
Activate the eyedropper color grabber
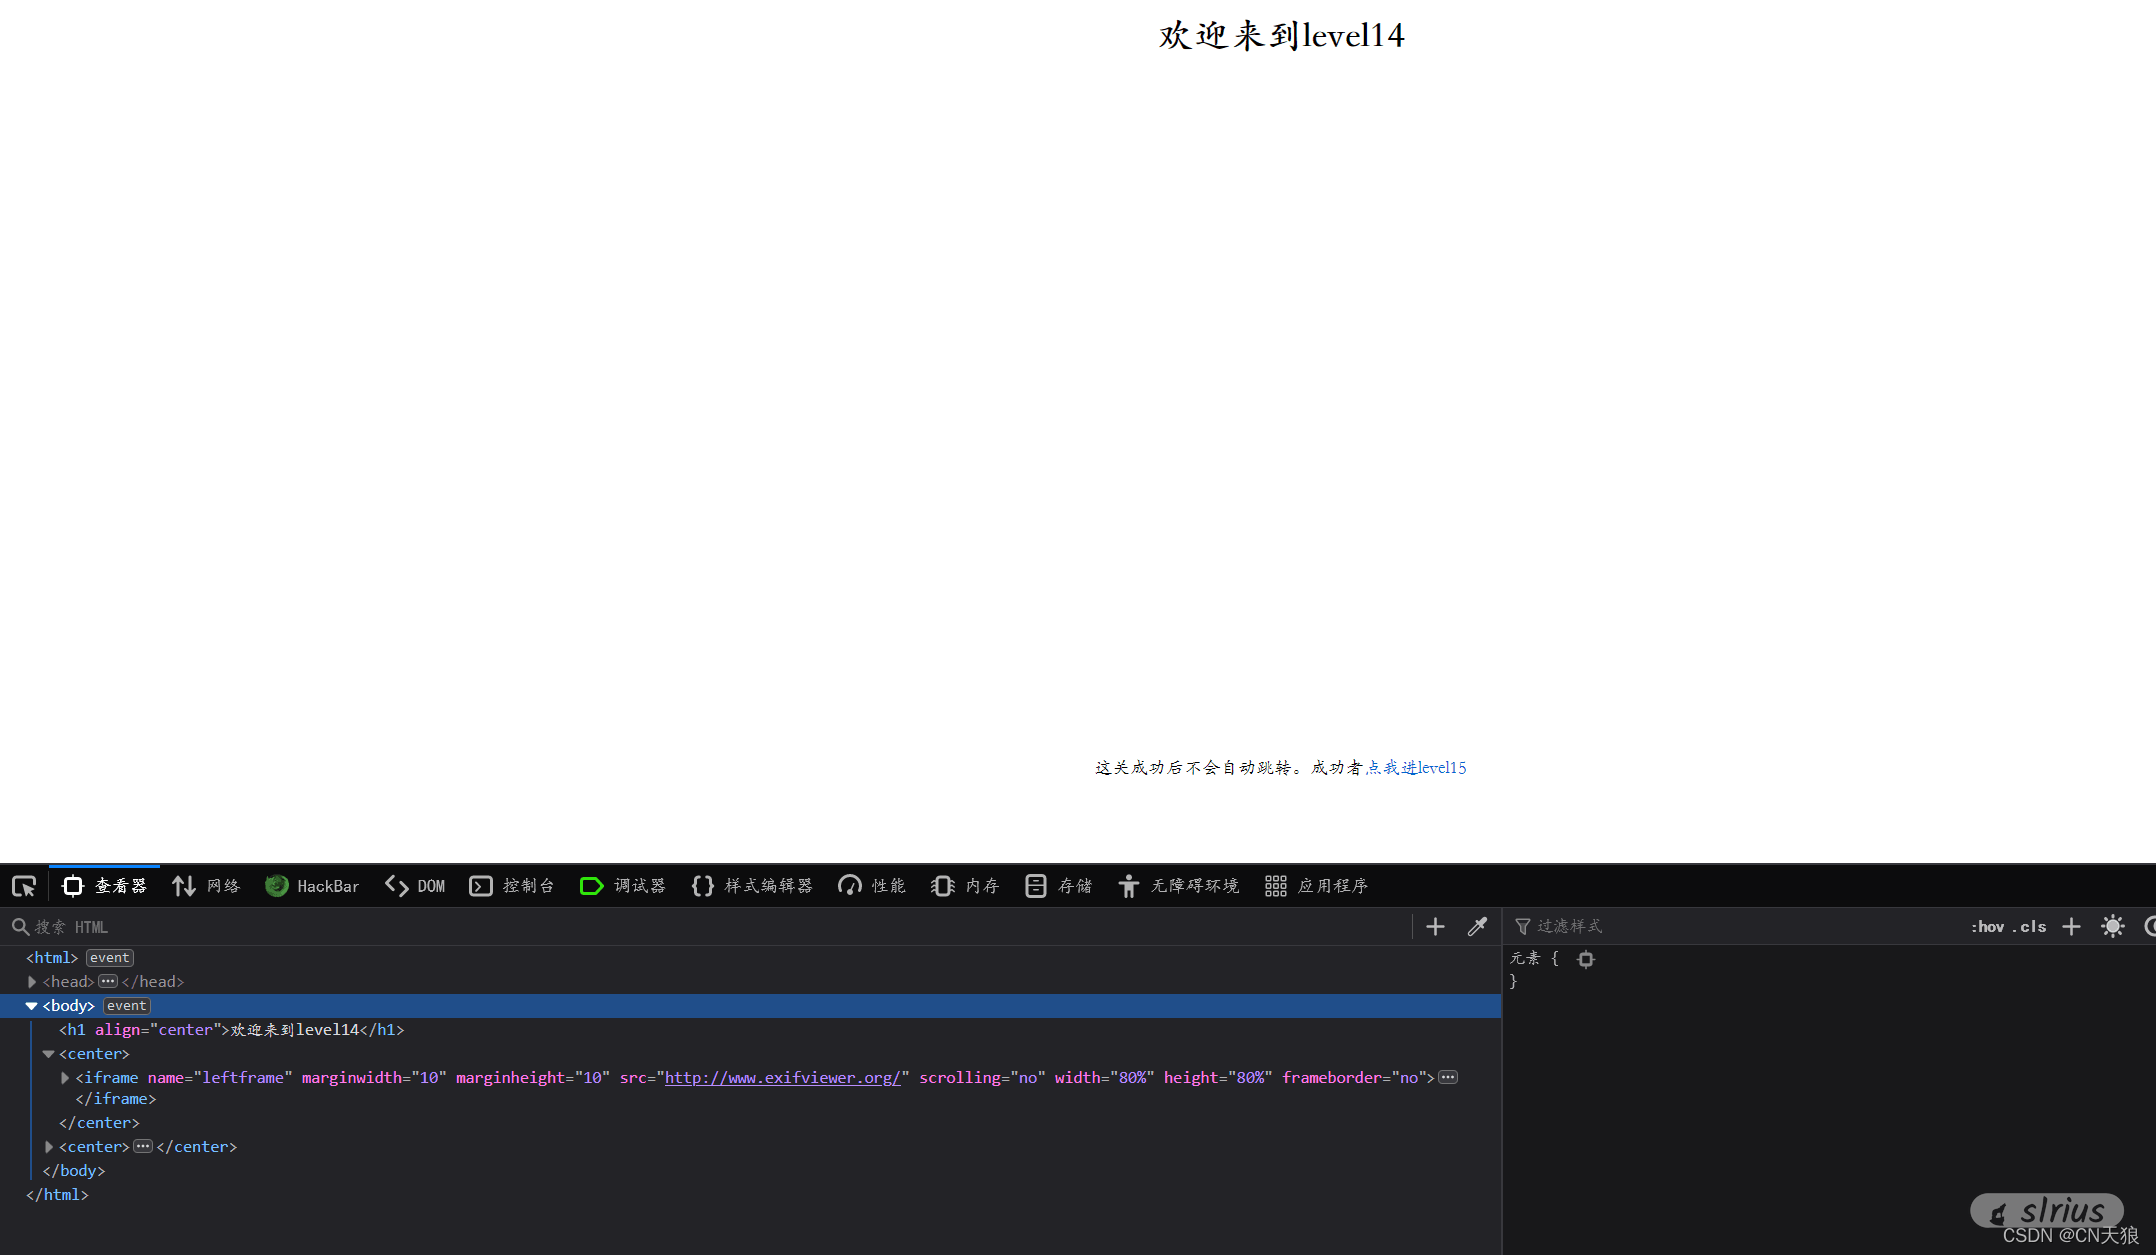(1477, 926)
